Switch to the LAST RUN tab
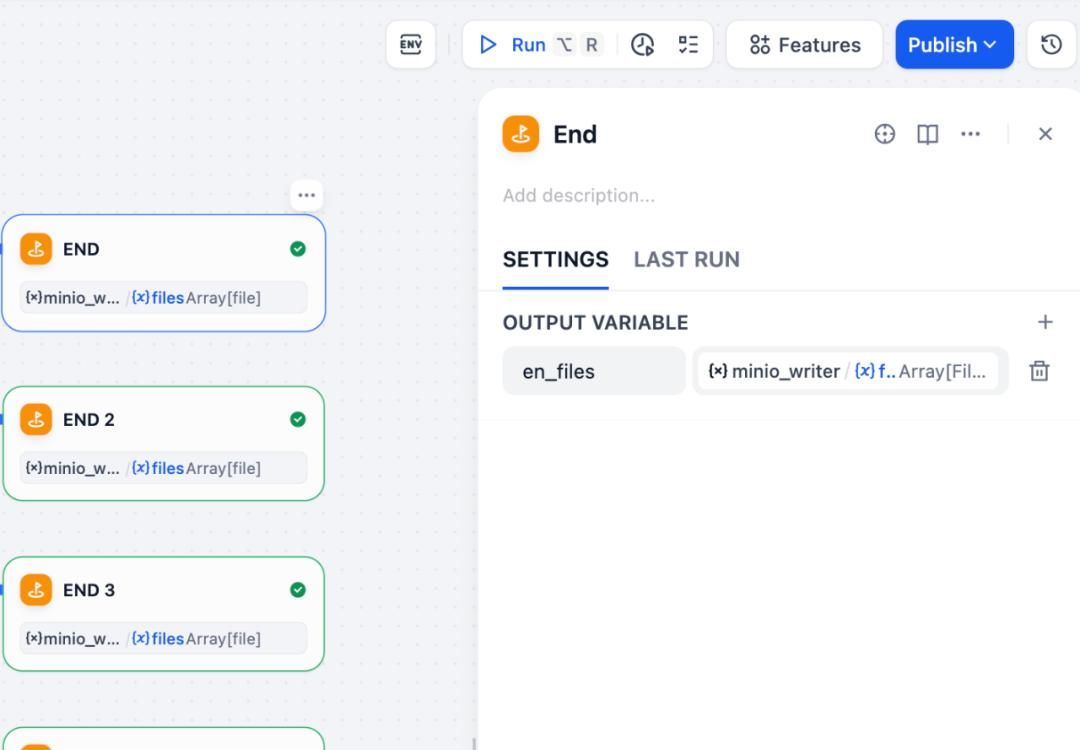The height and width of the screenshot is (750, 1080). (686, 259)
